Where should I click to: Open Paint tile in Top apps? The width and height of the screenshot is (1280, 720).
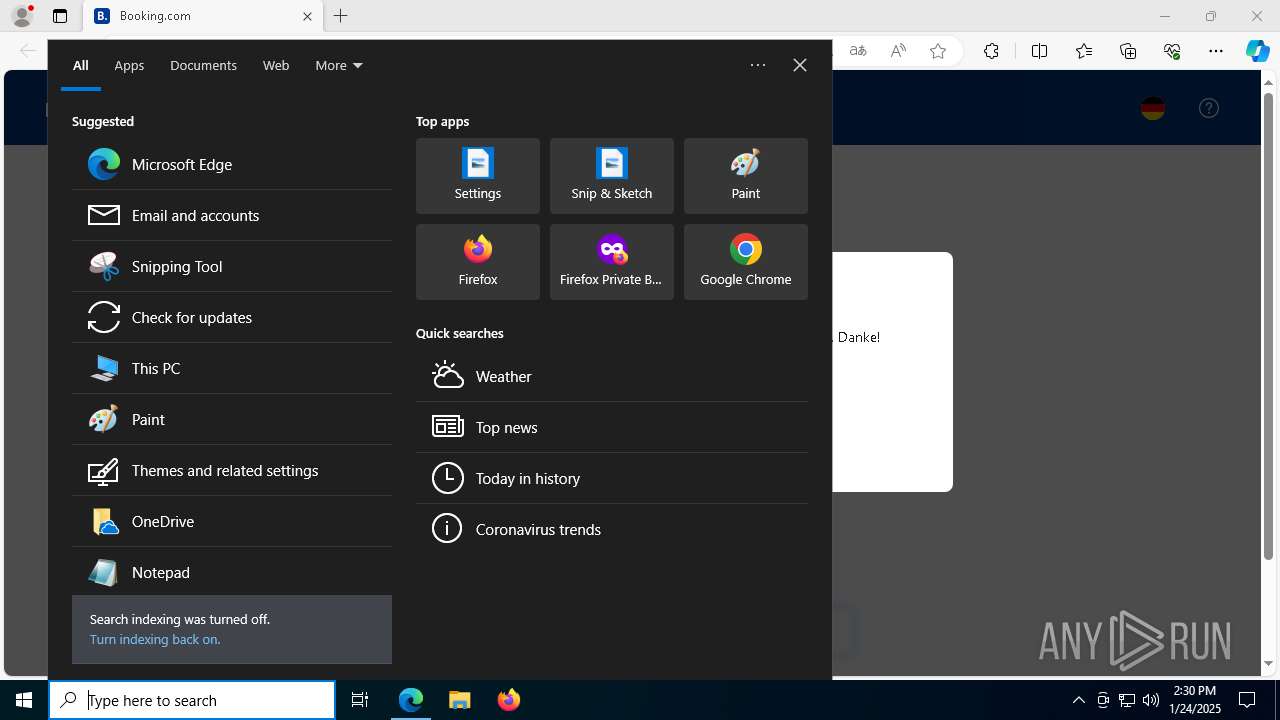pos(746,176)
